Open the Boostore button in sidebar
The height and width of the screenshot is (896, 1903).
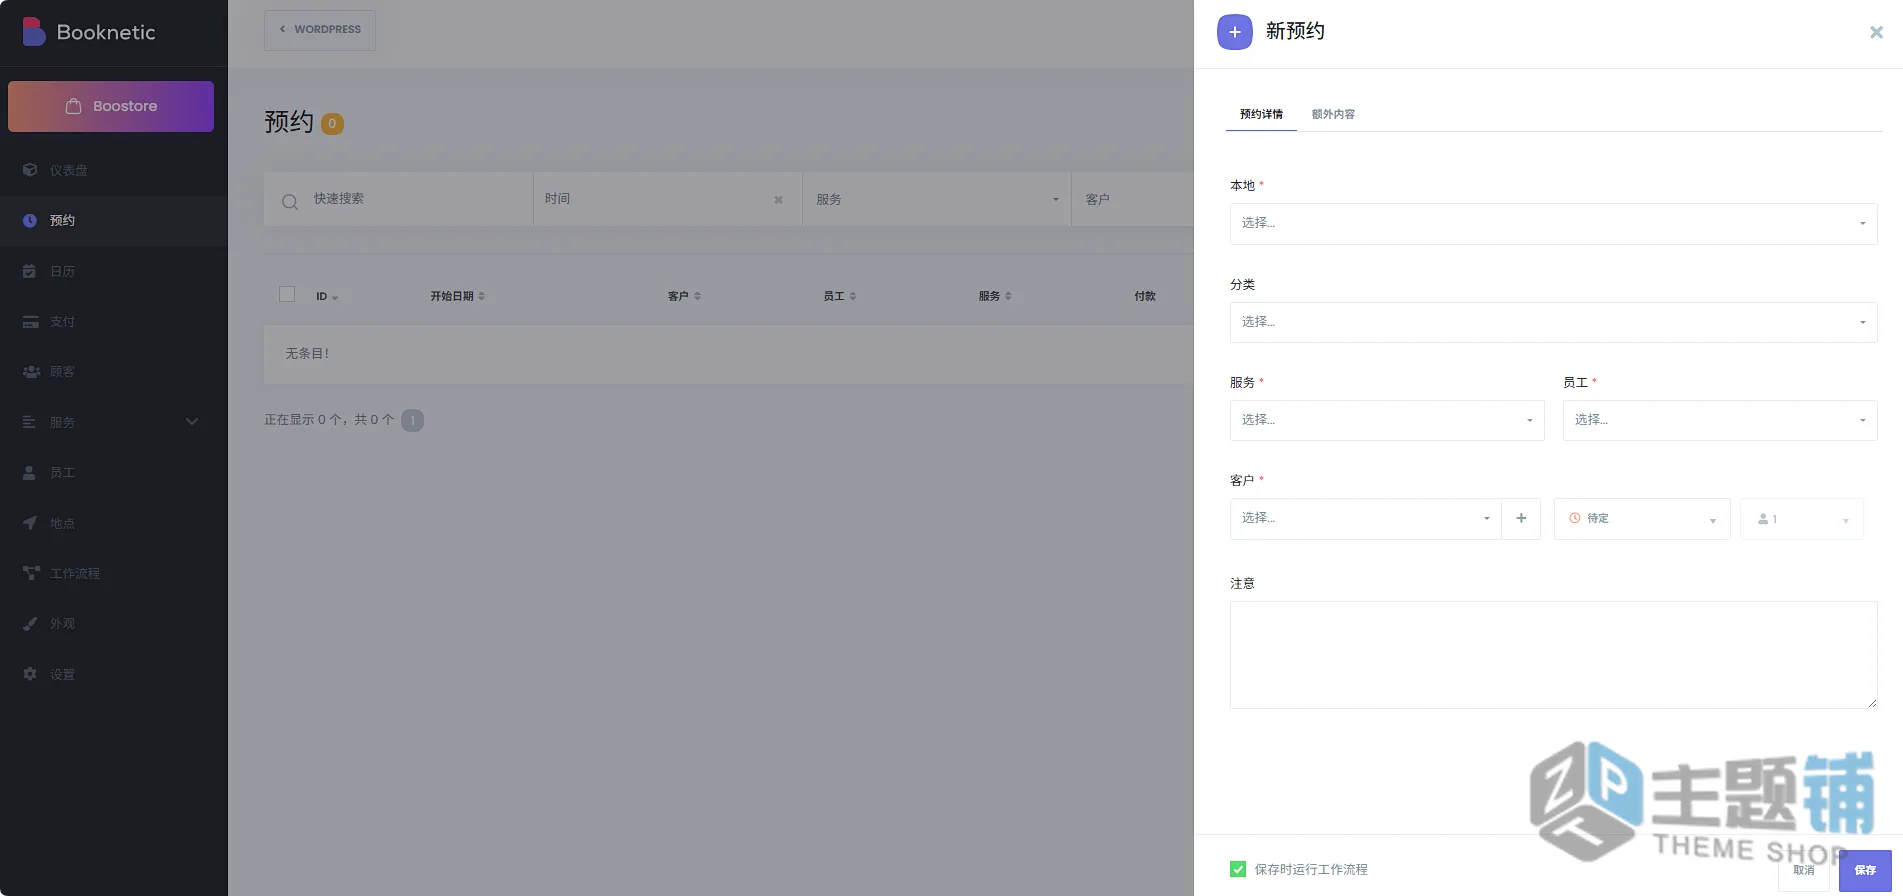[111, 106]
